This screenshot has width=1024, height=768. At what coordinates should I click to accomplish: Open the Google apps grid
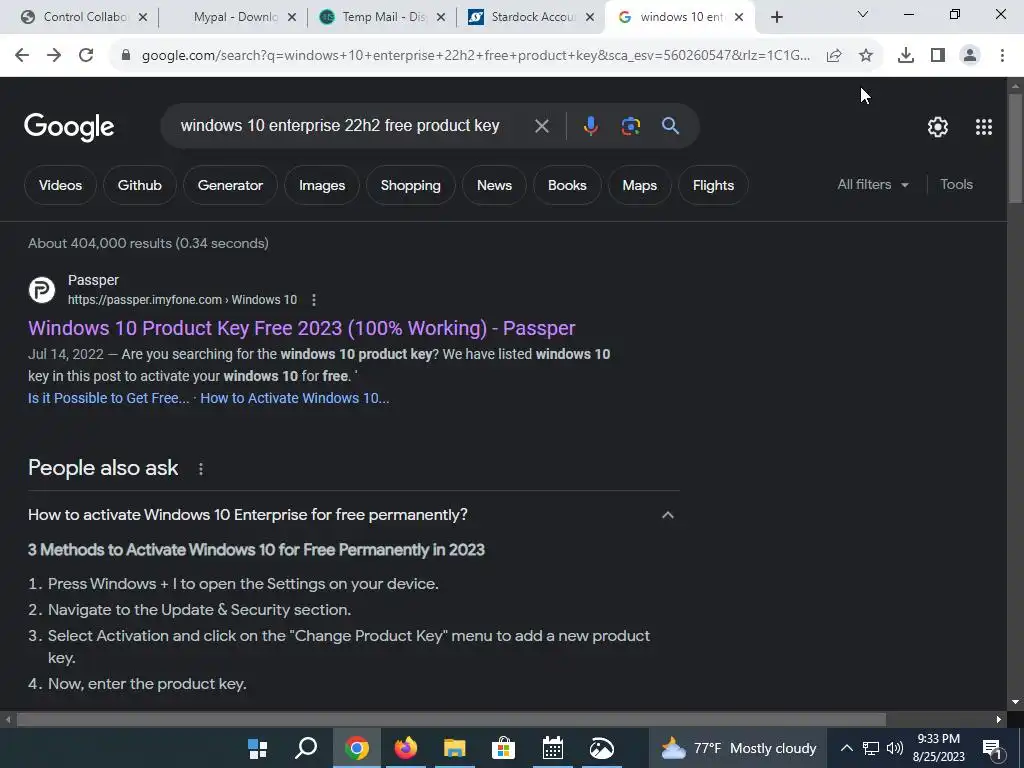[x=984, y=127]
